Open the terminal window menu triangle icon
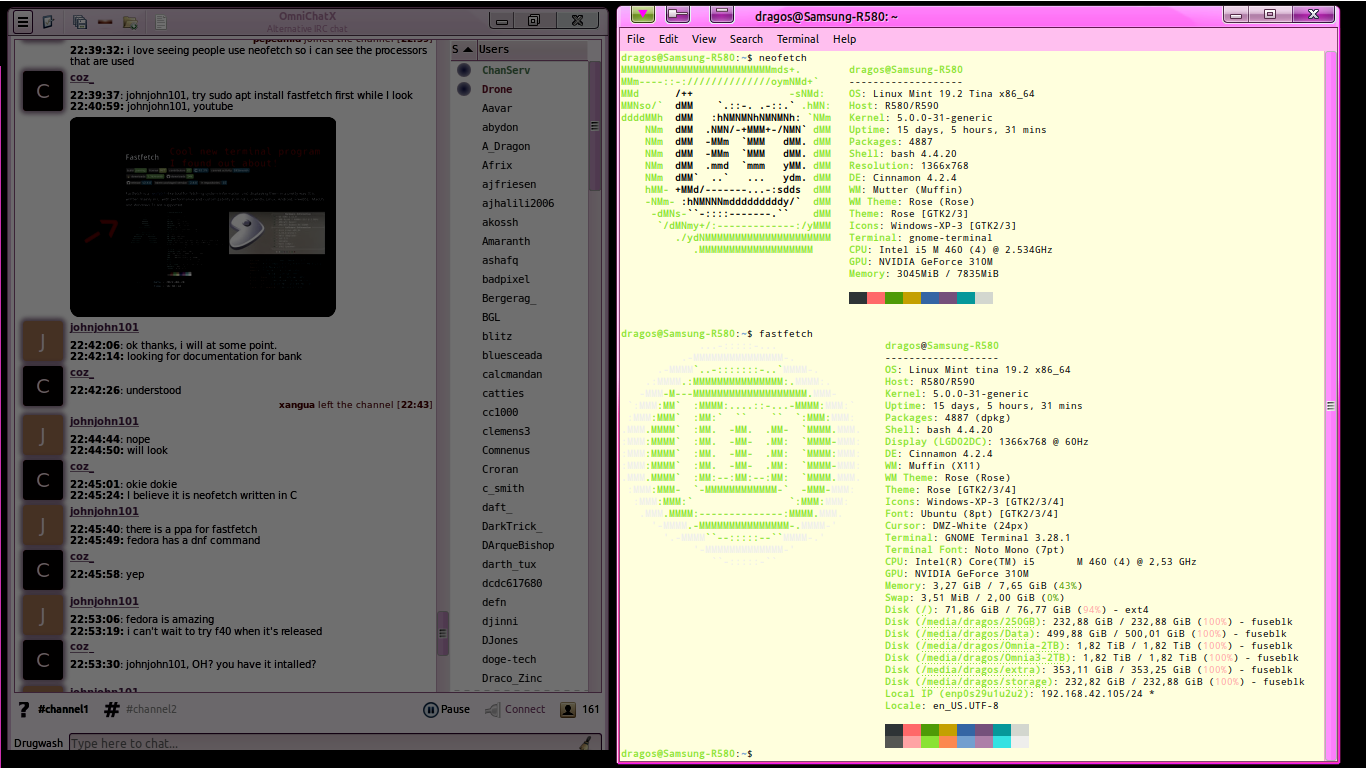1366x768 pixels. (644, 14)
